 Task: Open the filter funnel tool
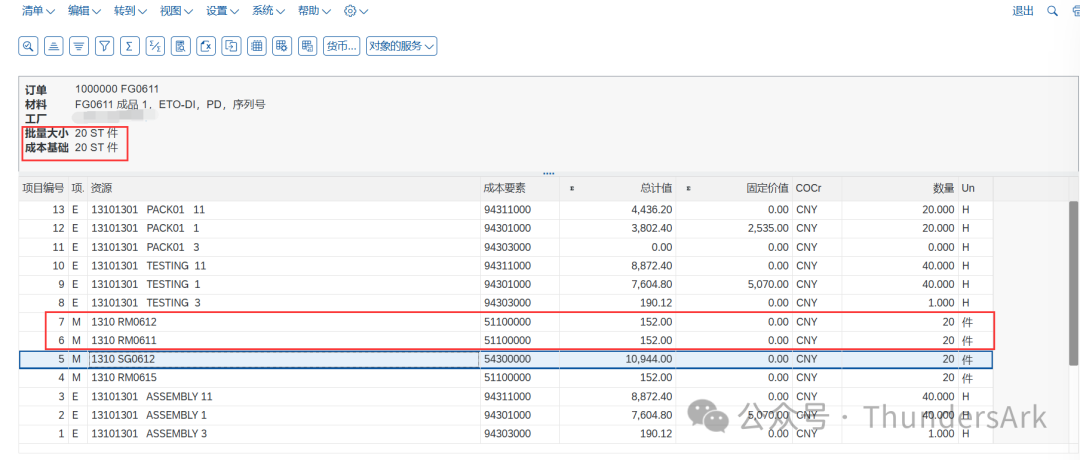[104, 46]
